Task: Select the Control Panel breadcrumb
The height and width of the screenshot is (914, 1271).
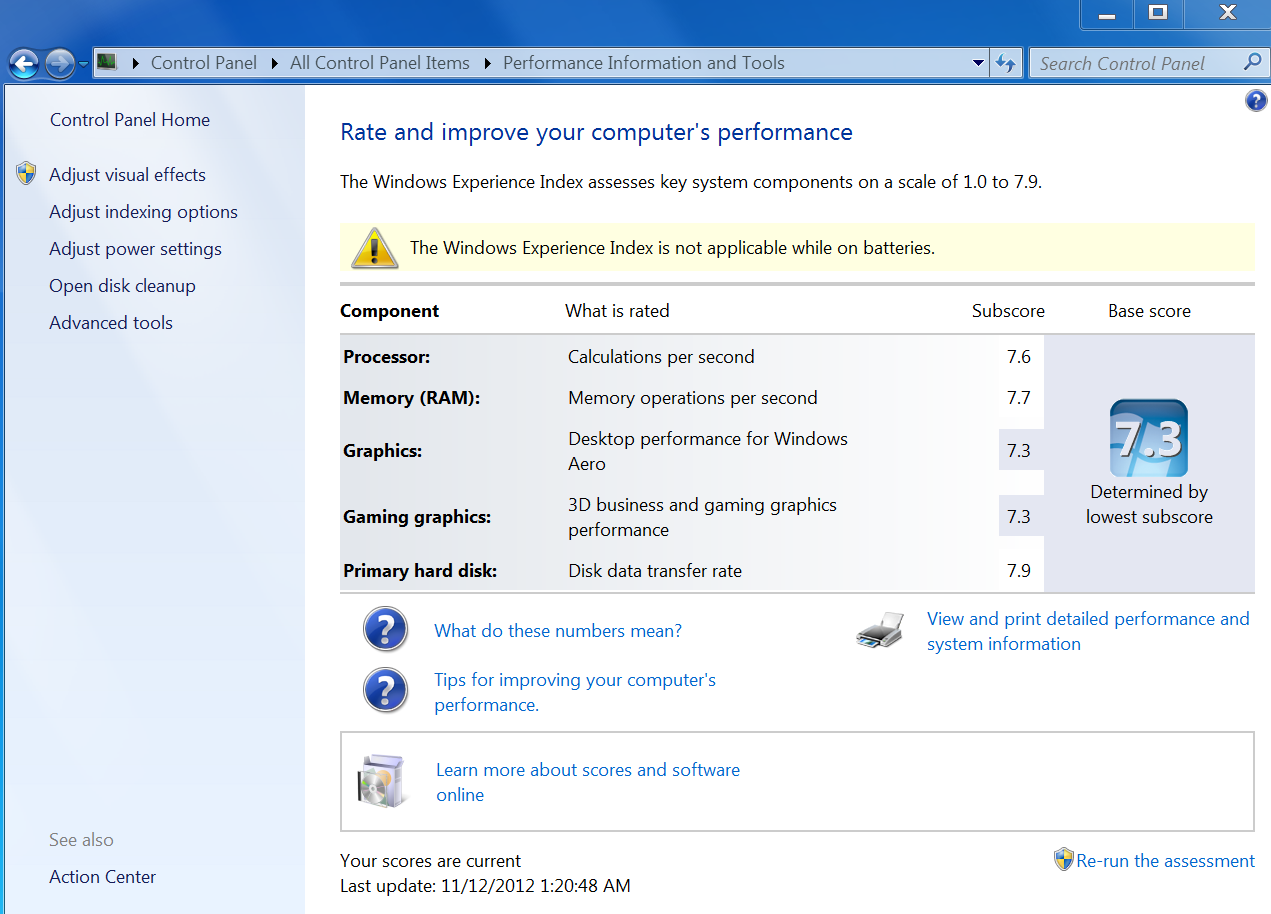Action: pos(204,63)
